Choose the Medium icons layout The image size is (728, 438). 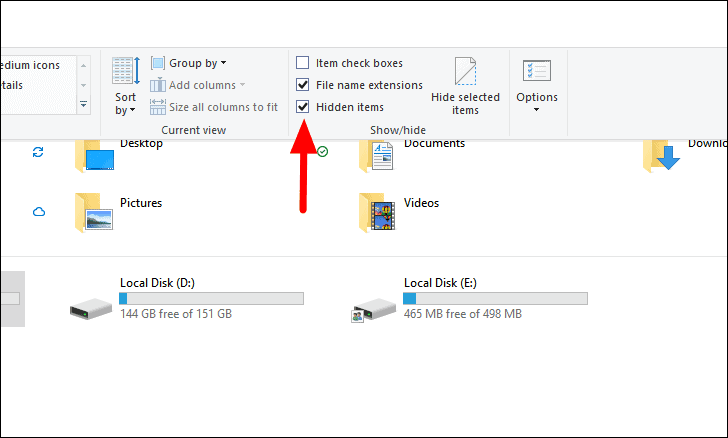30,65
